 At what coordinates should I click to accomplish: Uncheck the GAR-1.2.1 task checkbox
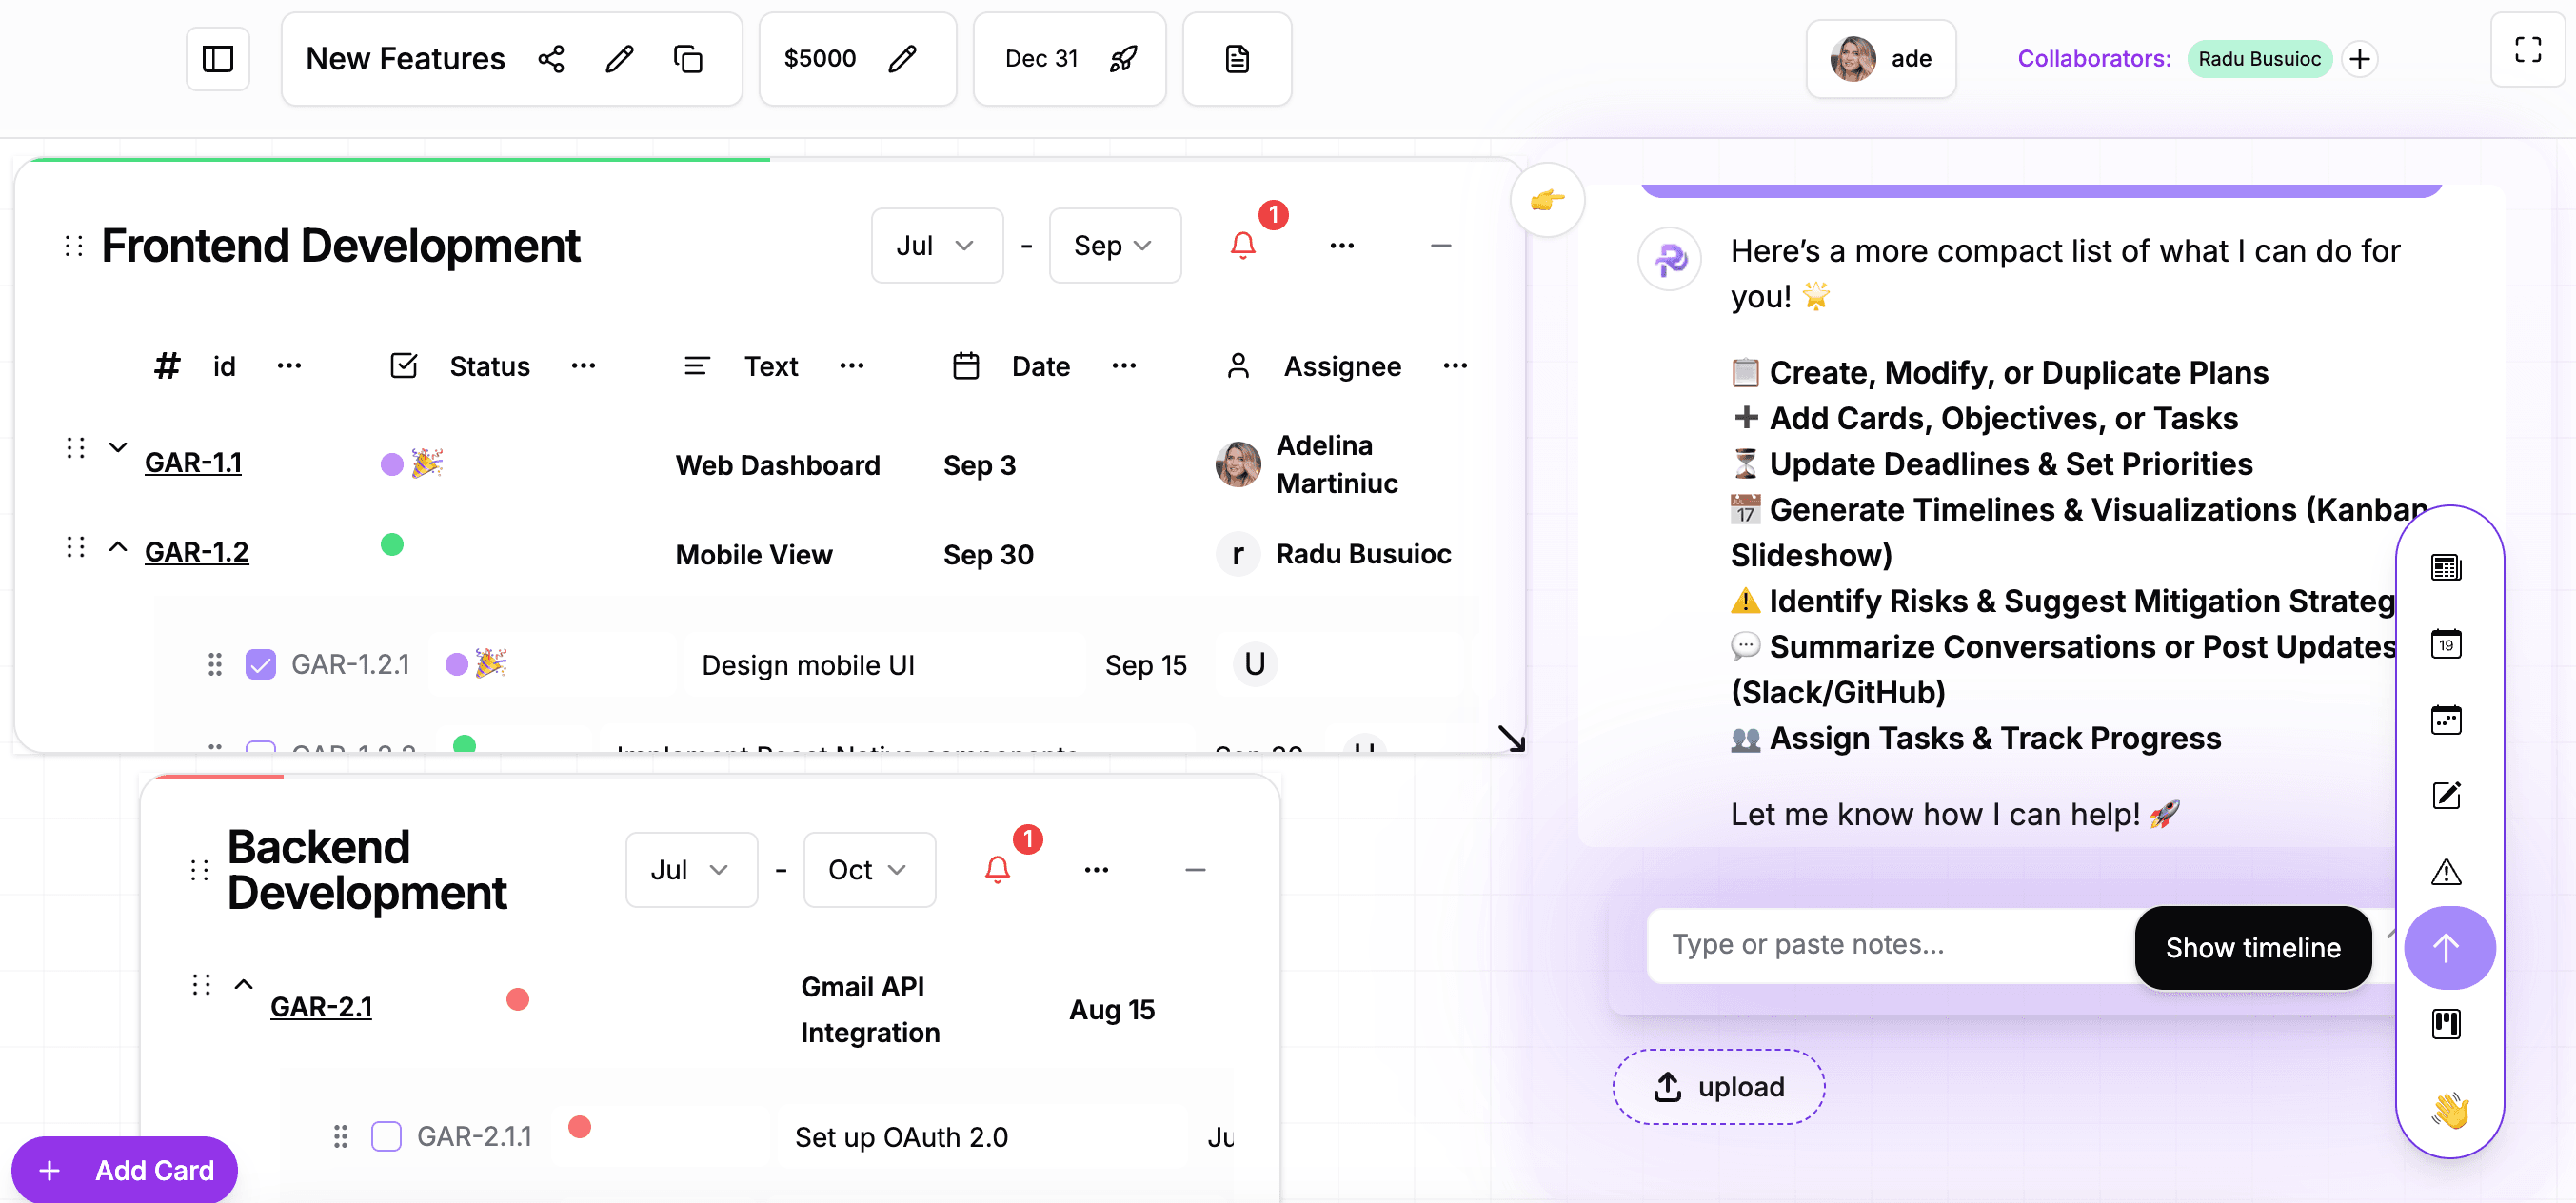point(260,663)
